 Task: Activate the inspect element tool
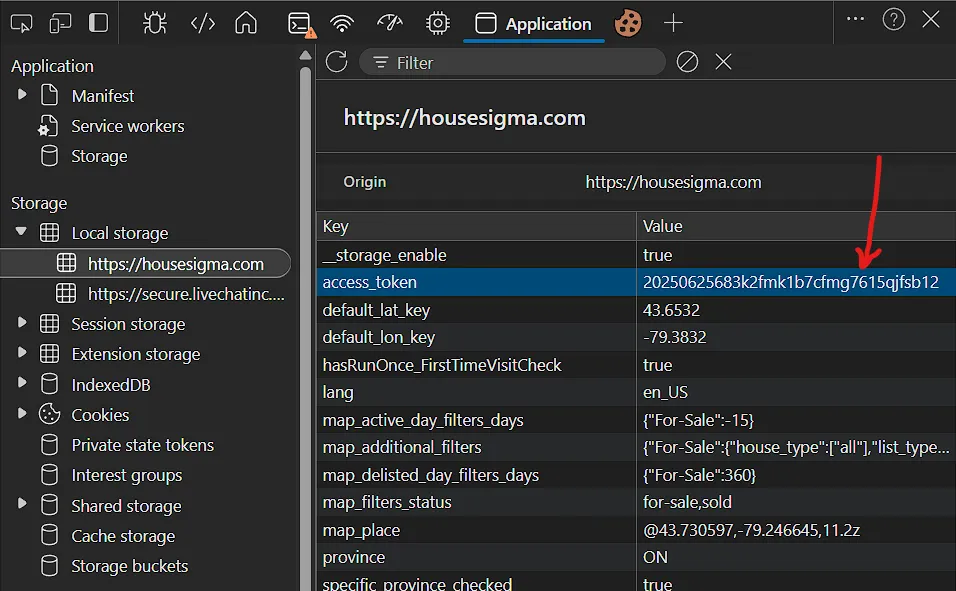(x=21, y=23)
